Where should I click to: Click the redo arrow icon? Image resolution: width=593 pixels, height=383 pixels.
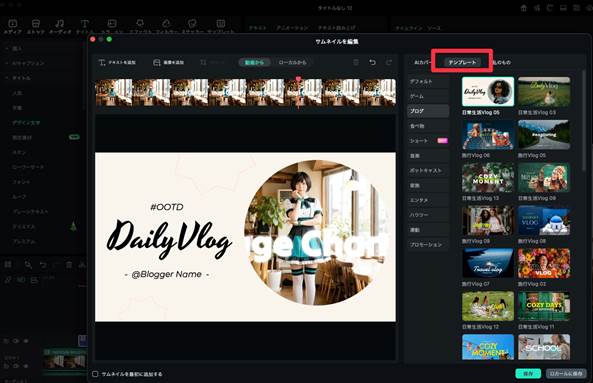(x=389, y=62)
